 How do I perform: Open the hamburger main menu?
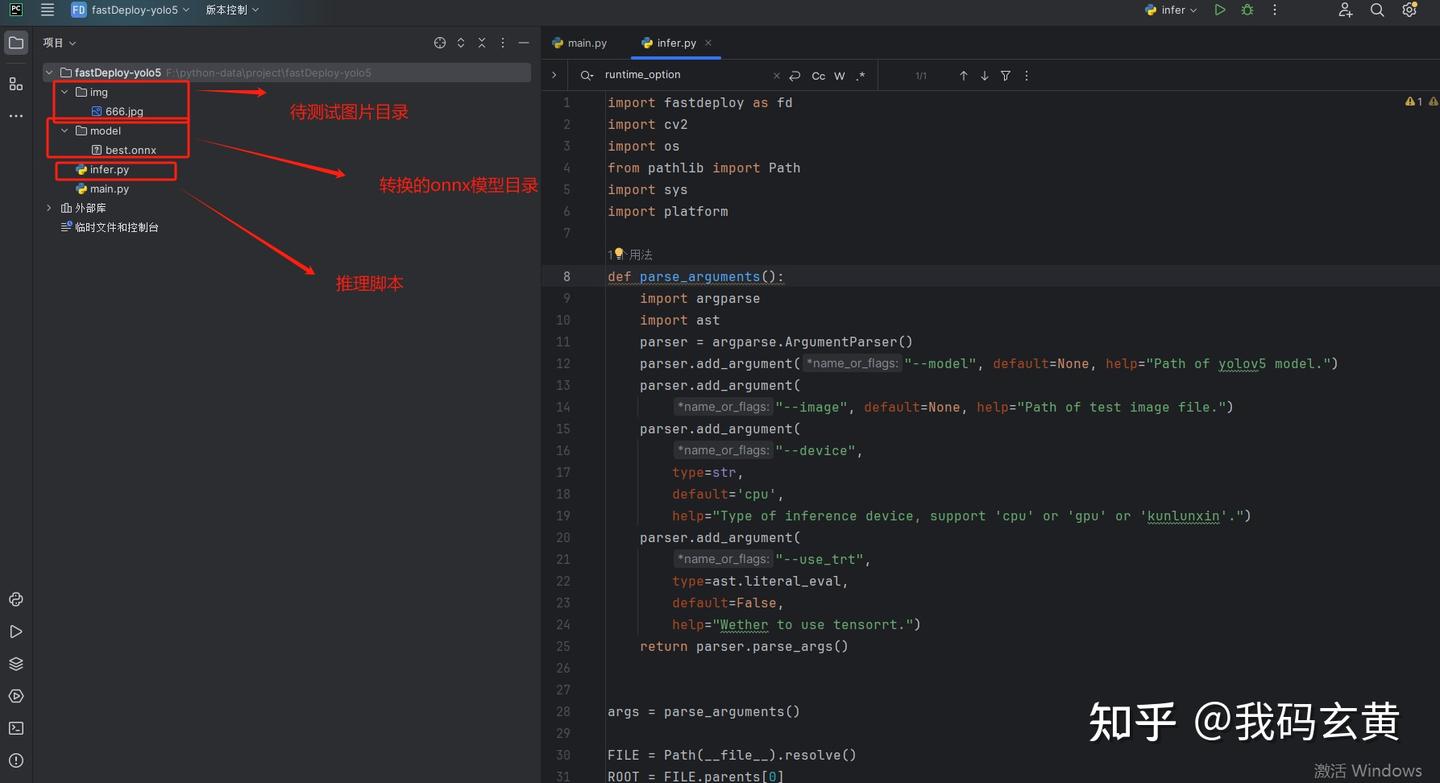coord(47,10)
